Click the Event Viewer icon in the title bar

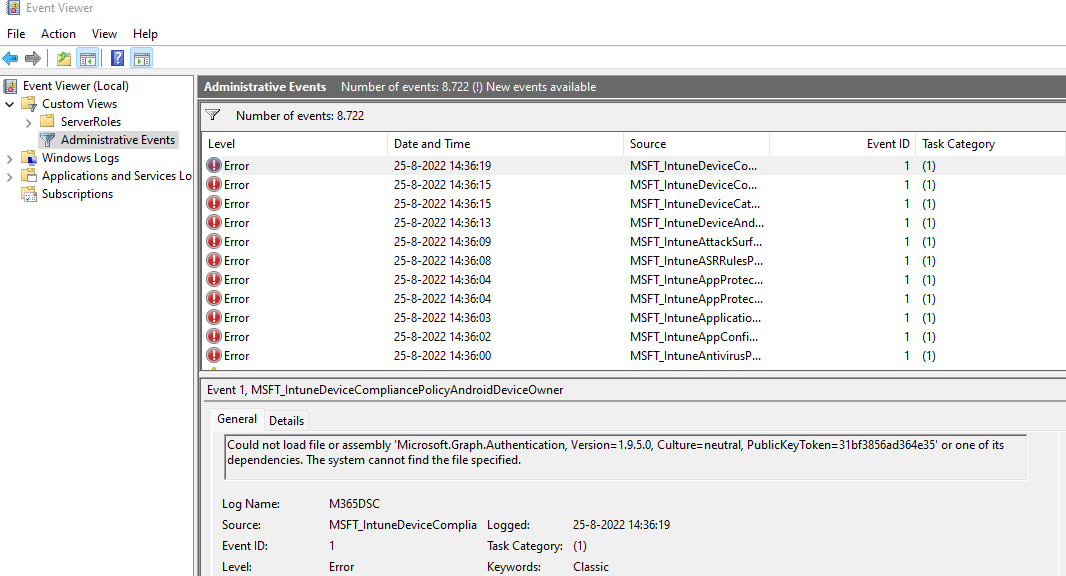10,7
